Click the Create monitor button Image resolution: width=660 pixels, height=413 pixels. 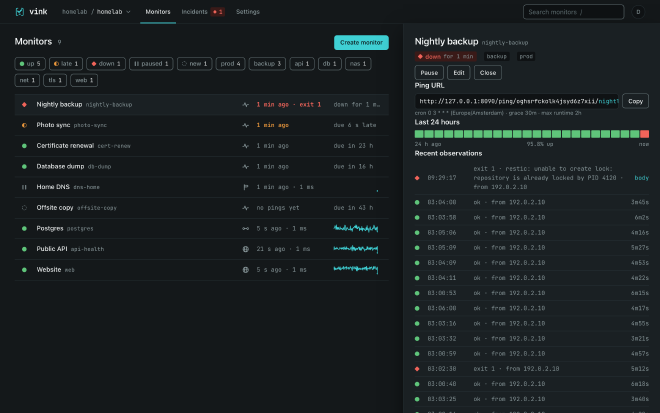[361, 43]
